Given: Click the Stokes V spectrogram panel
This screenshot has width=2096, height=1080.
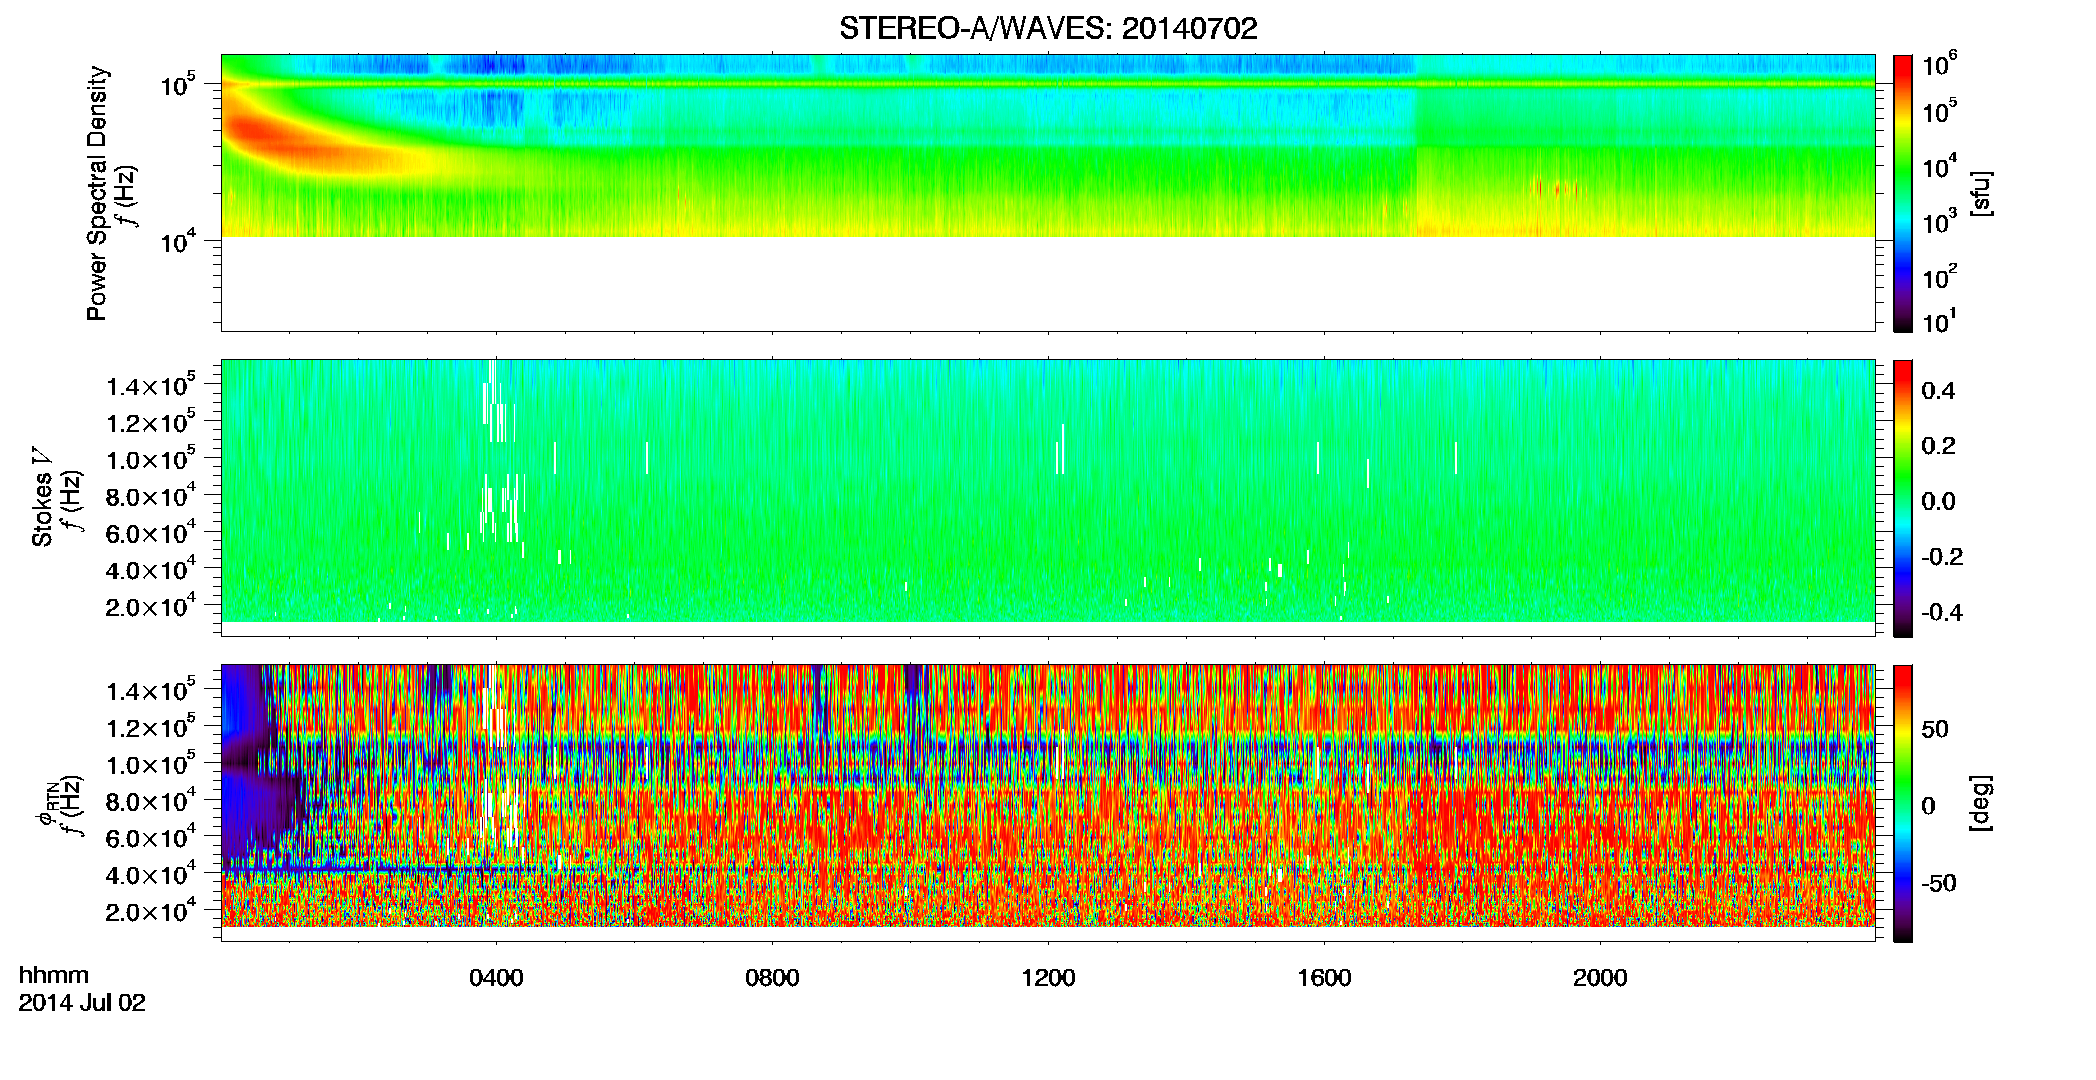Looking at the screenshot, I should pos(1048,498).
